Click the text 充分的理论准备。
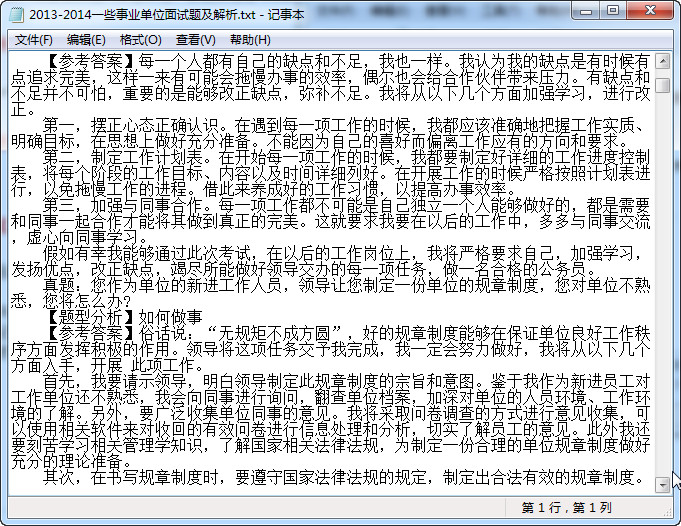681x526 pixels. [71, 462]
